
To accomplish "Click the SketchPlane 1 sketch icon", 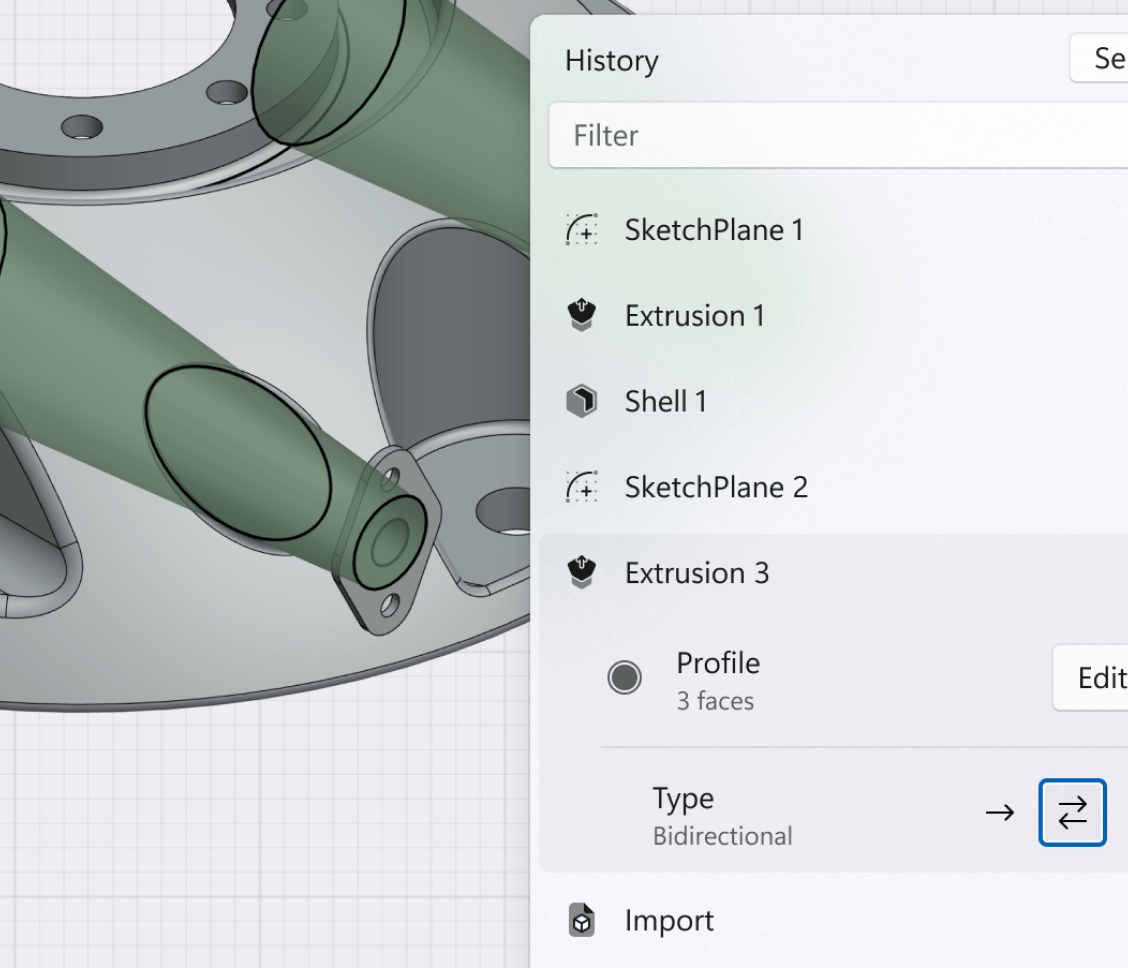I will click(581, 229).
